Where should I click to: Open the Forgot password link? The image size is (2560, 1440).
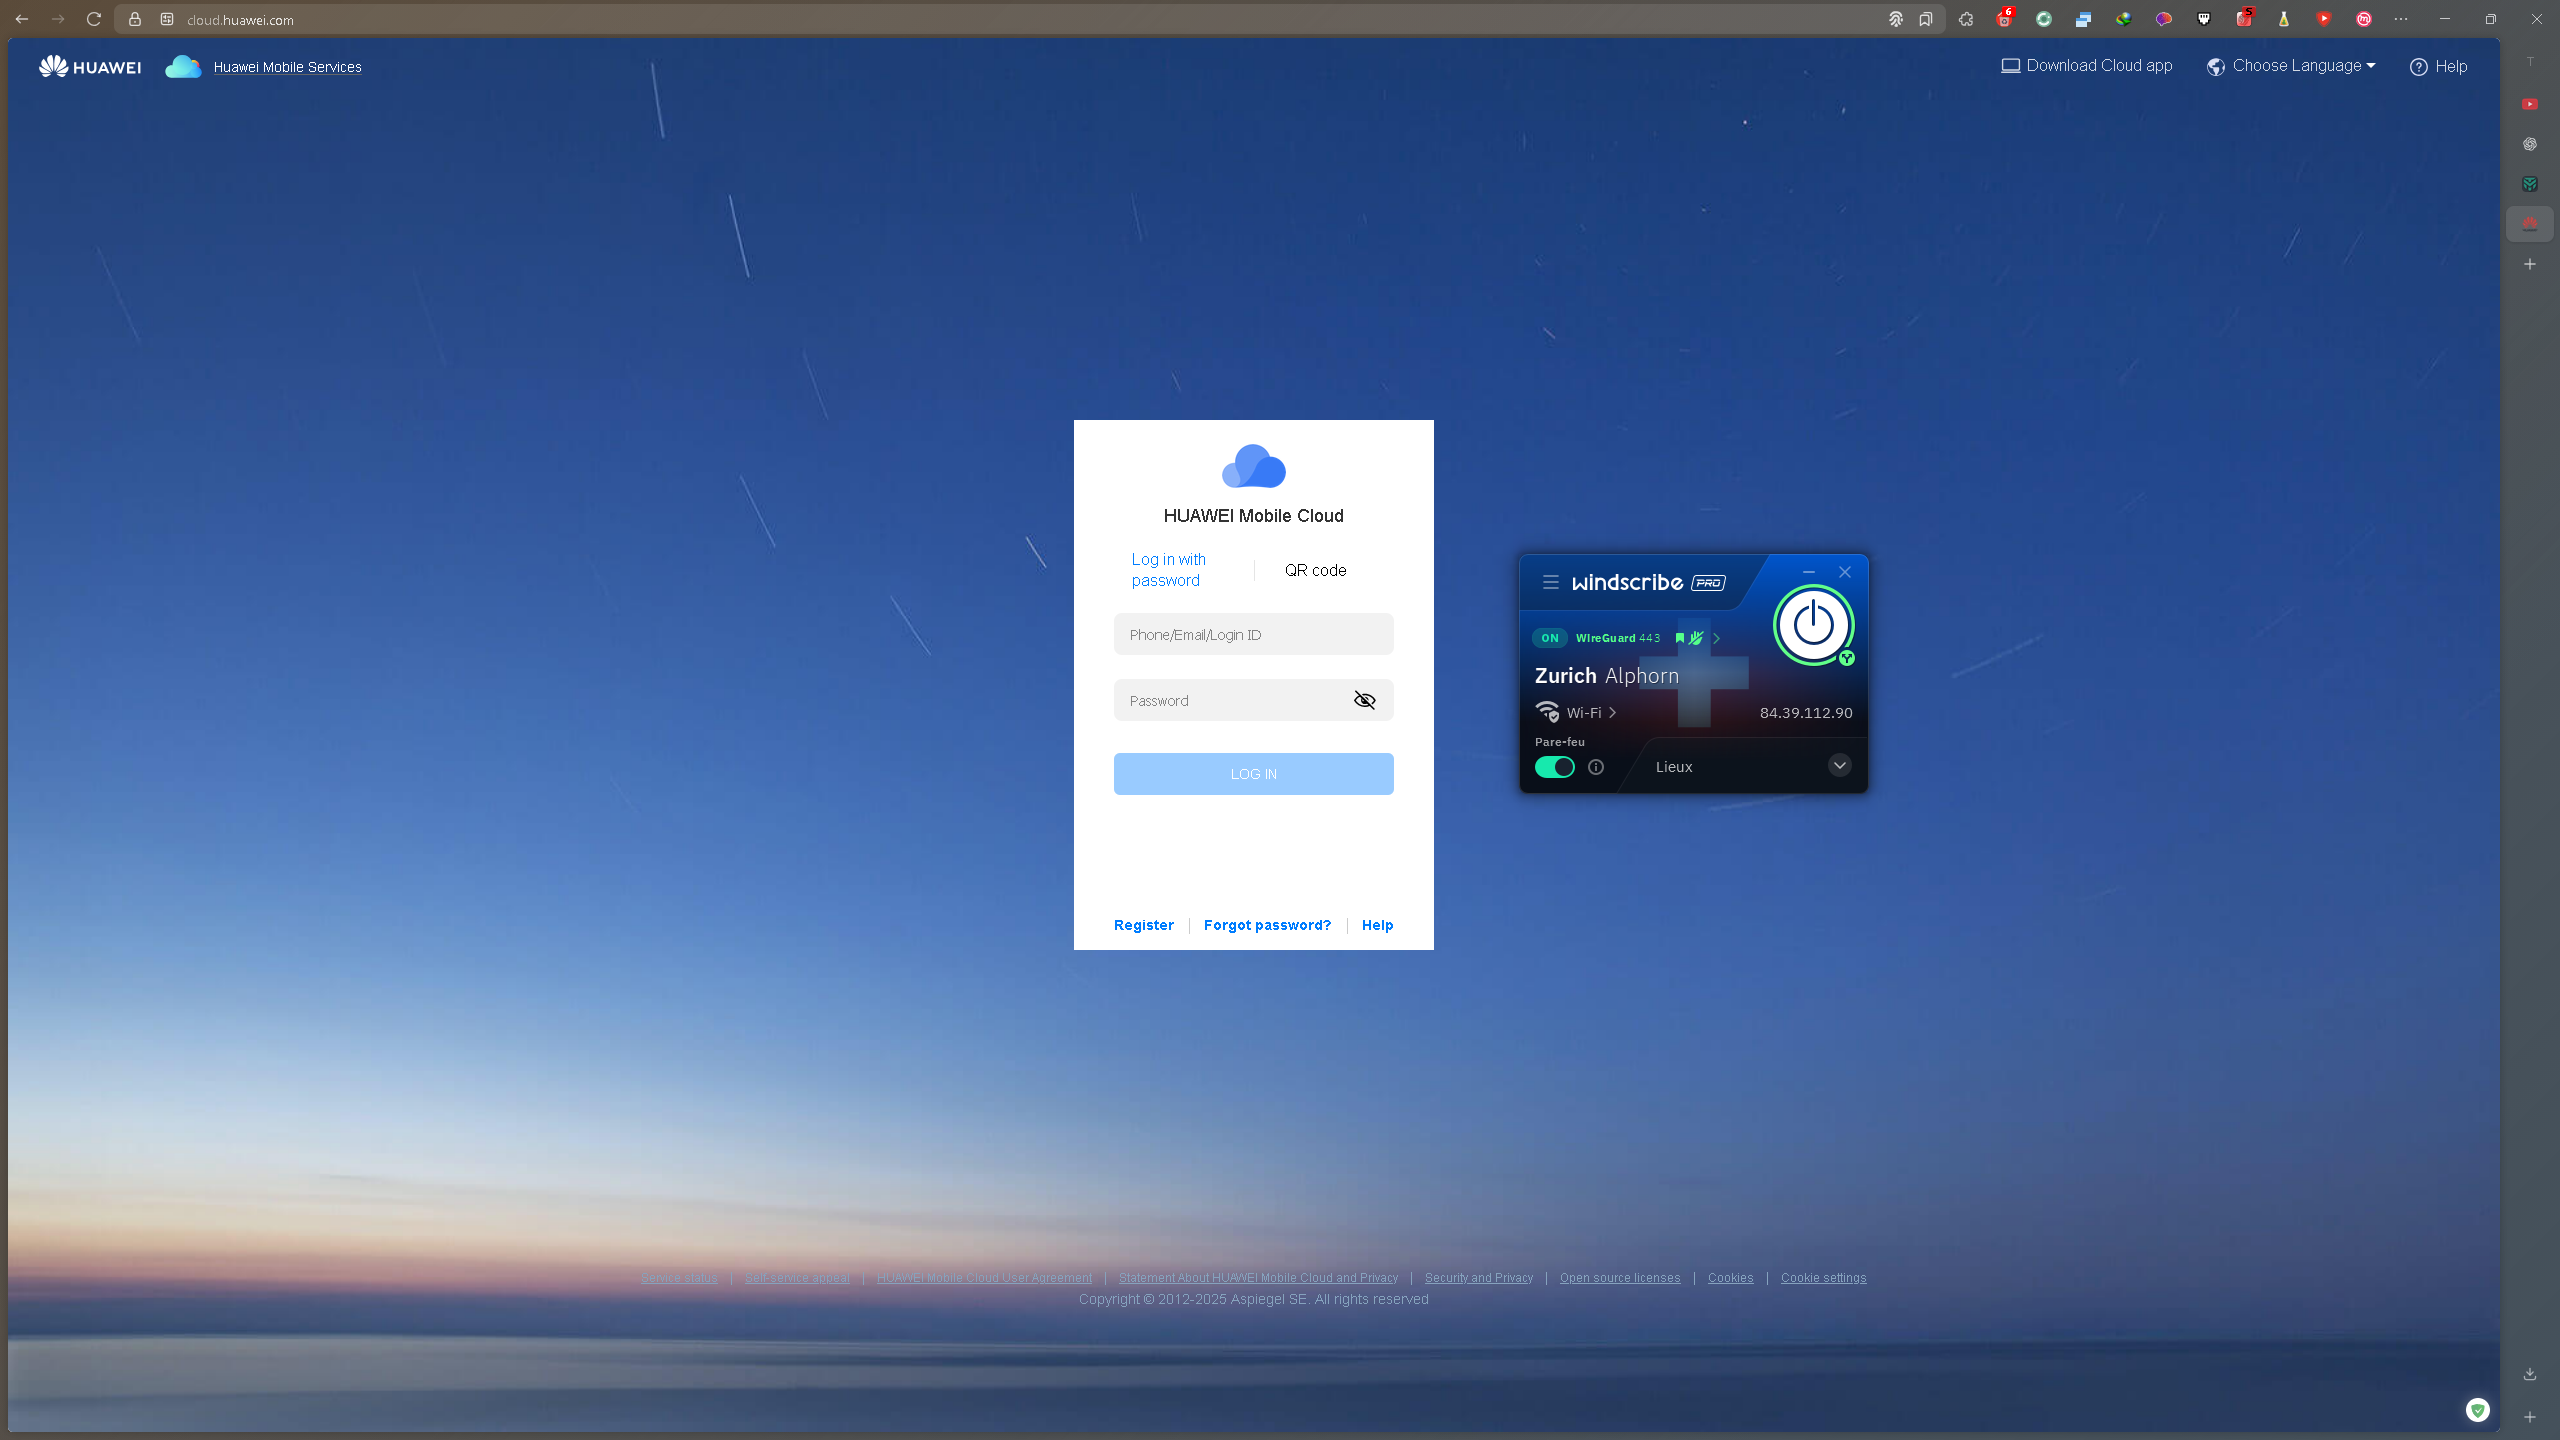(x=1267, y=925)
